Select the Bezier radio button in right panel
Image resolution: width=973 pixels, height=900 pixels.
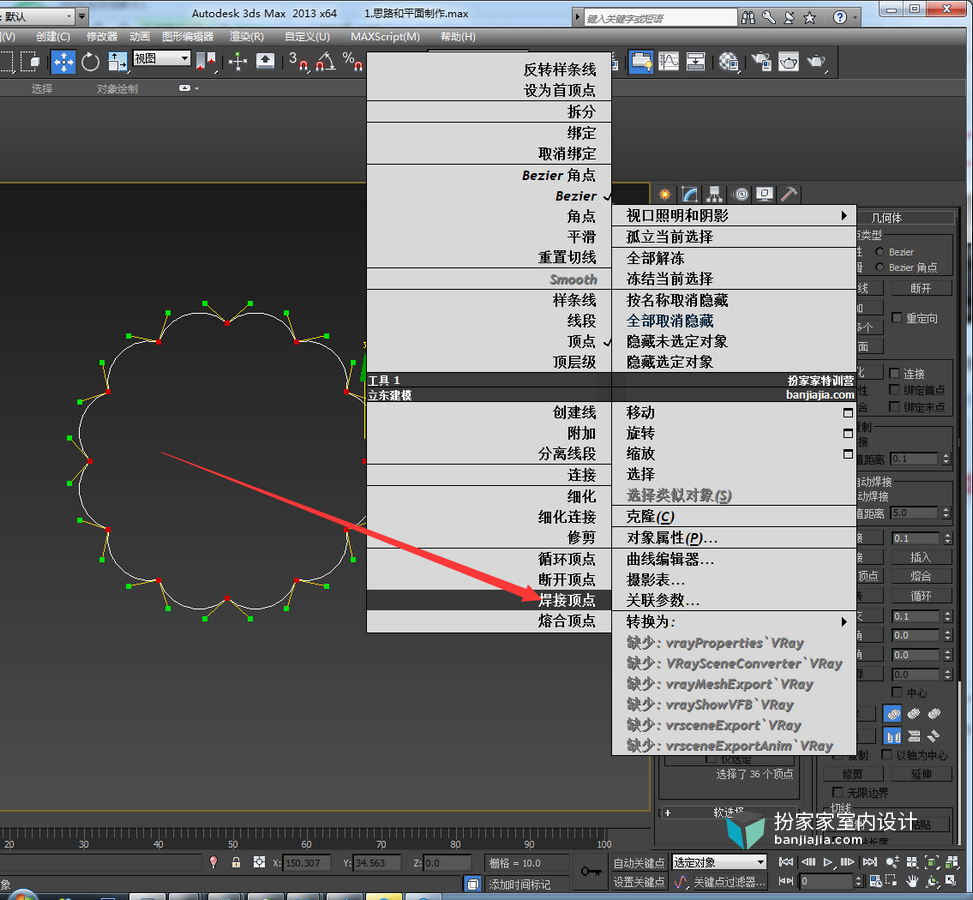[x=879, y=252]
